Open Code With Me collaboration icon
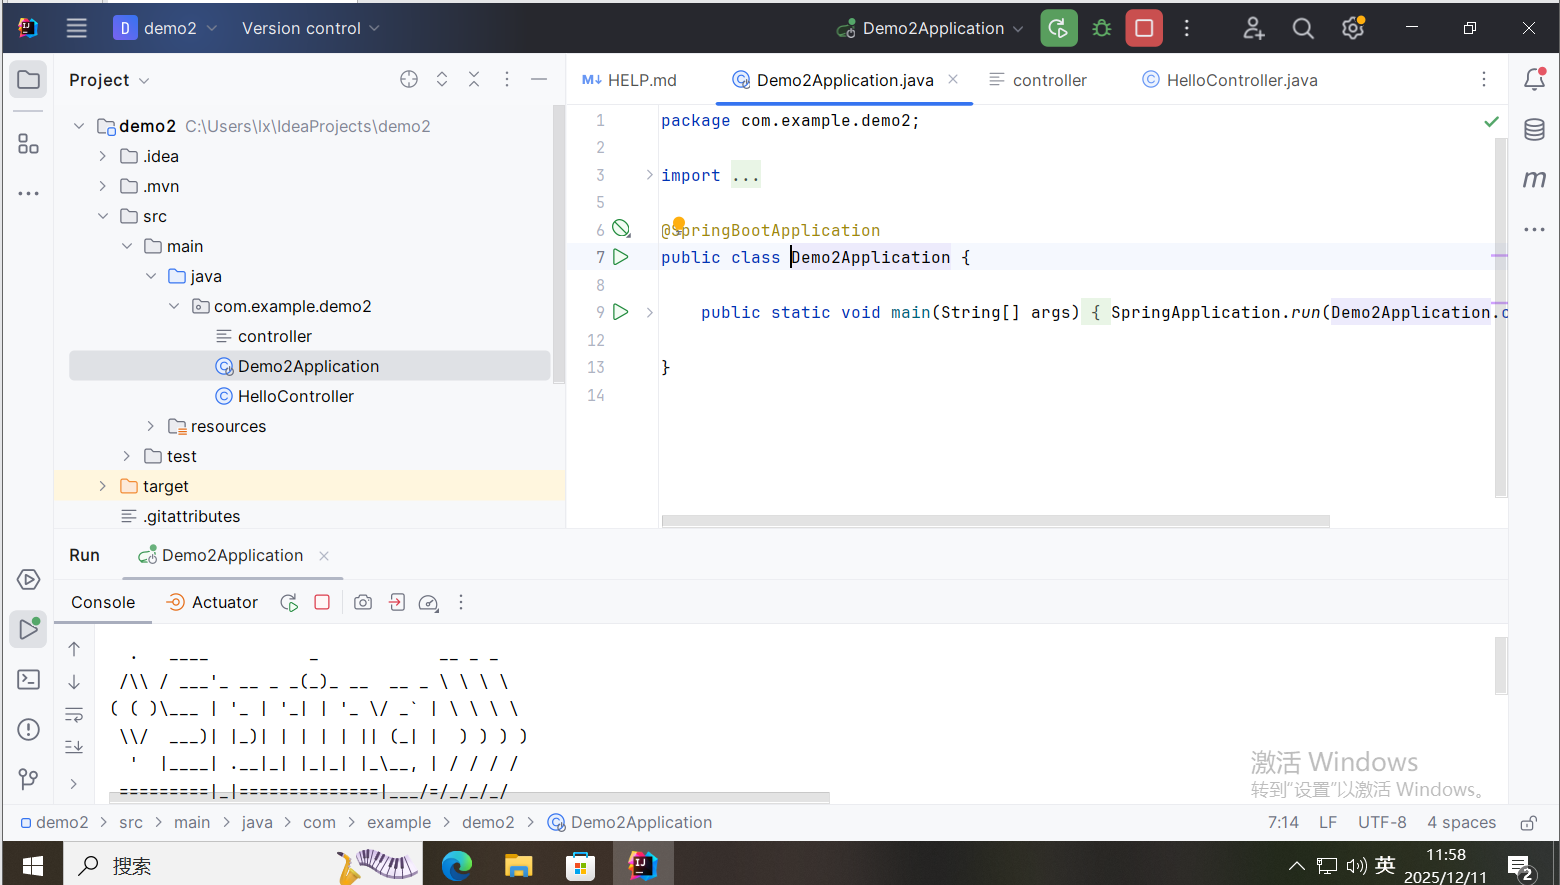 1254,28
